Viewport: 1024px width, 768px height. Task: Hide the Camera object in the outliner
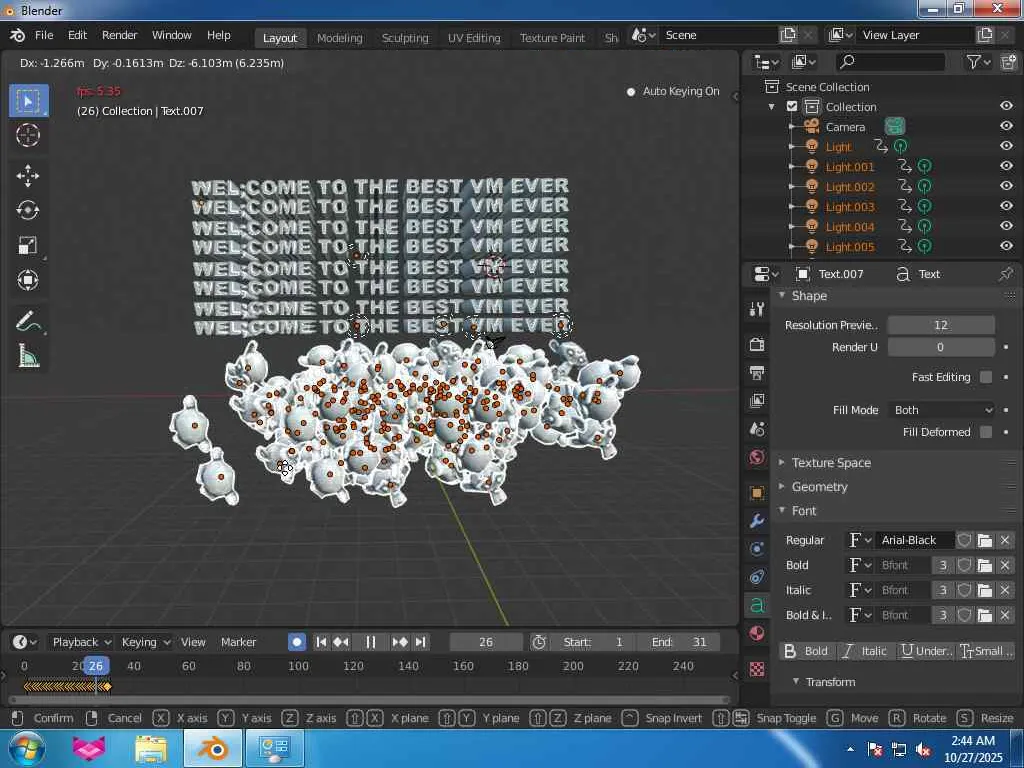tap(1006, 126)
